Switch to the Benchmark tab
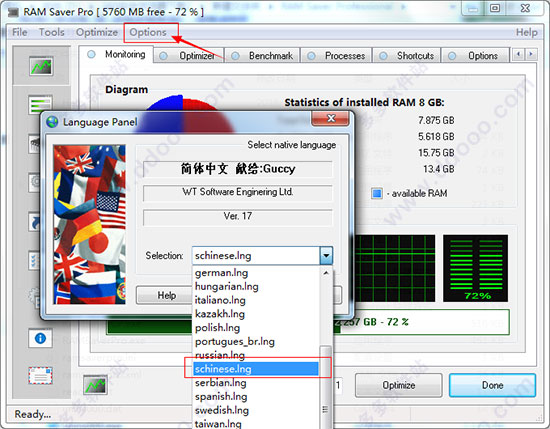This screenshot has width=550, height=429. coord(262,56)
